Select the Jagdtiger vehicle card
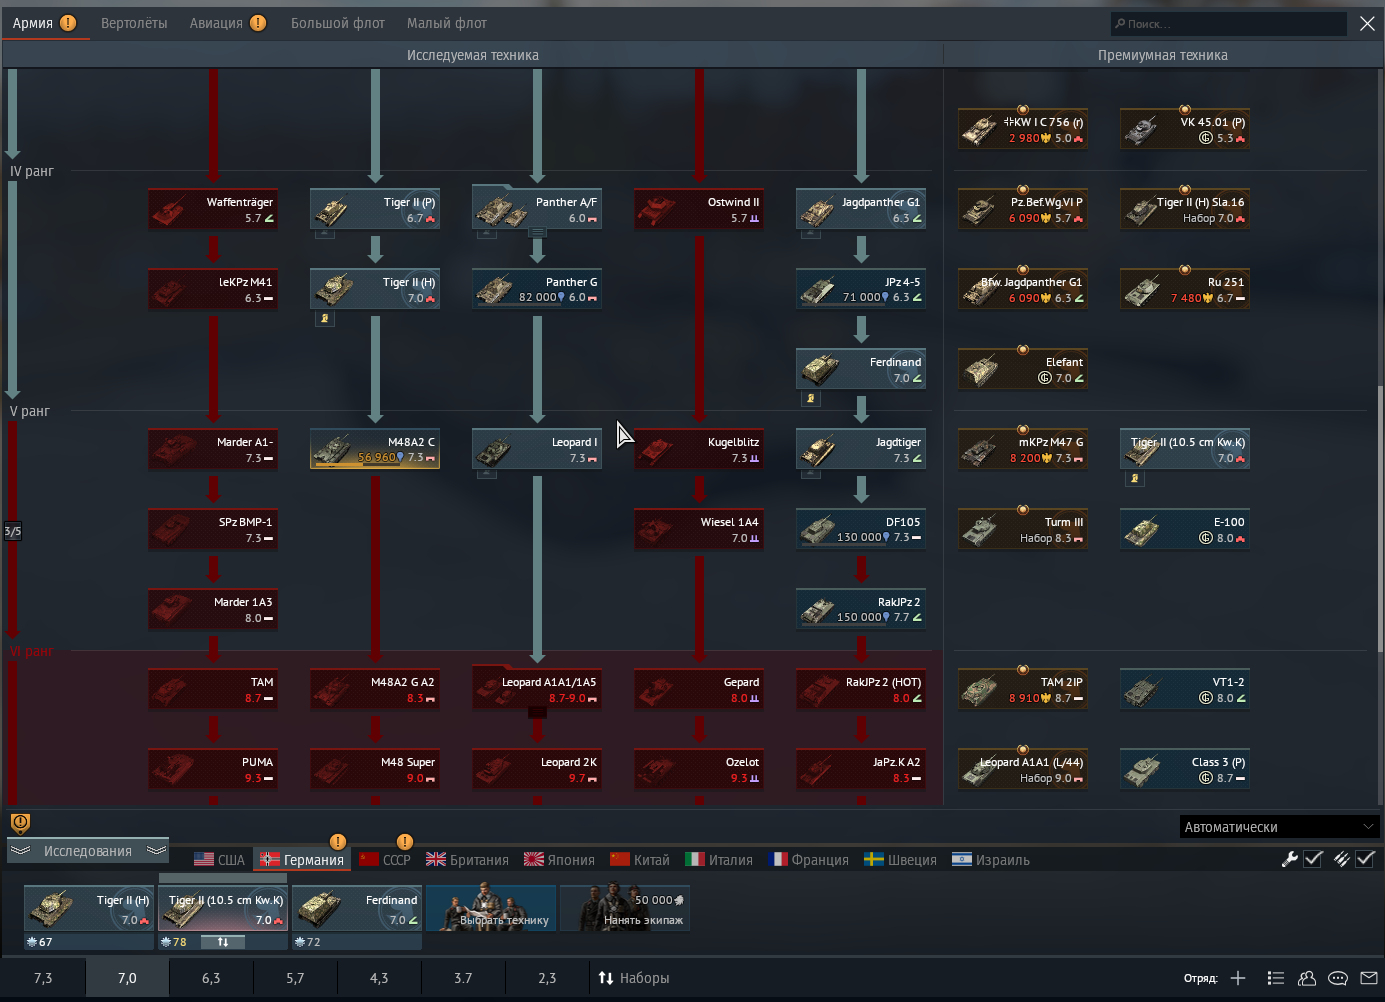This screenshot has width=1385, height=1002. click(861, 449)
